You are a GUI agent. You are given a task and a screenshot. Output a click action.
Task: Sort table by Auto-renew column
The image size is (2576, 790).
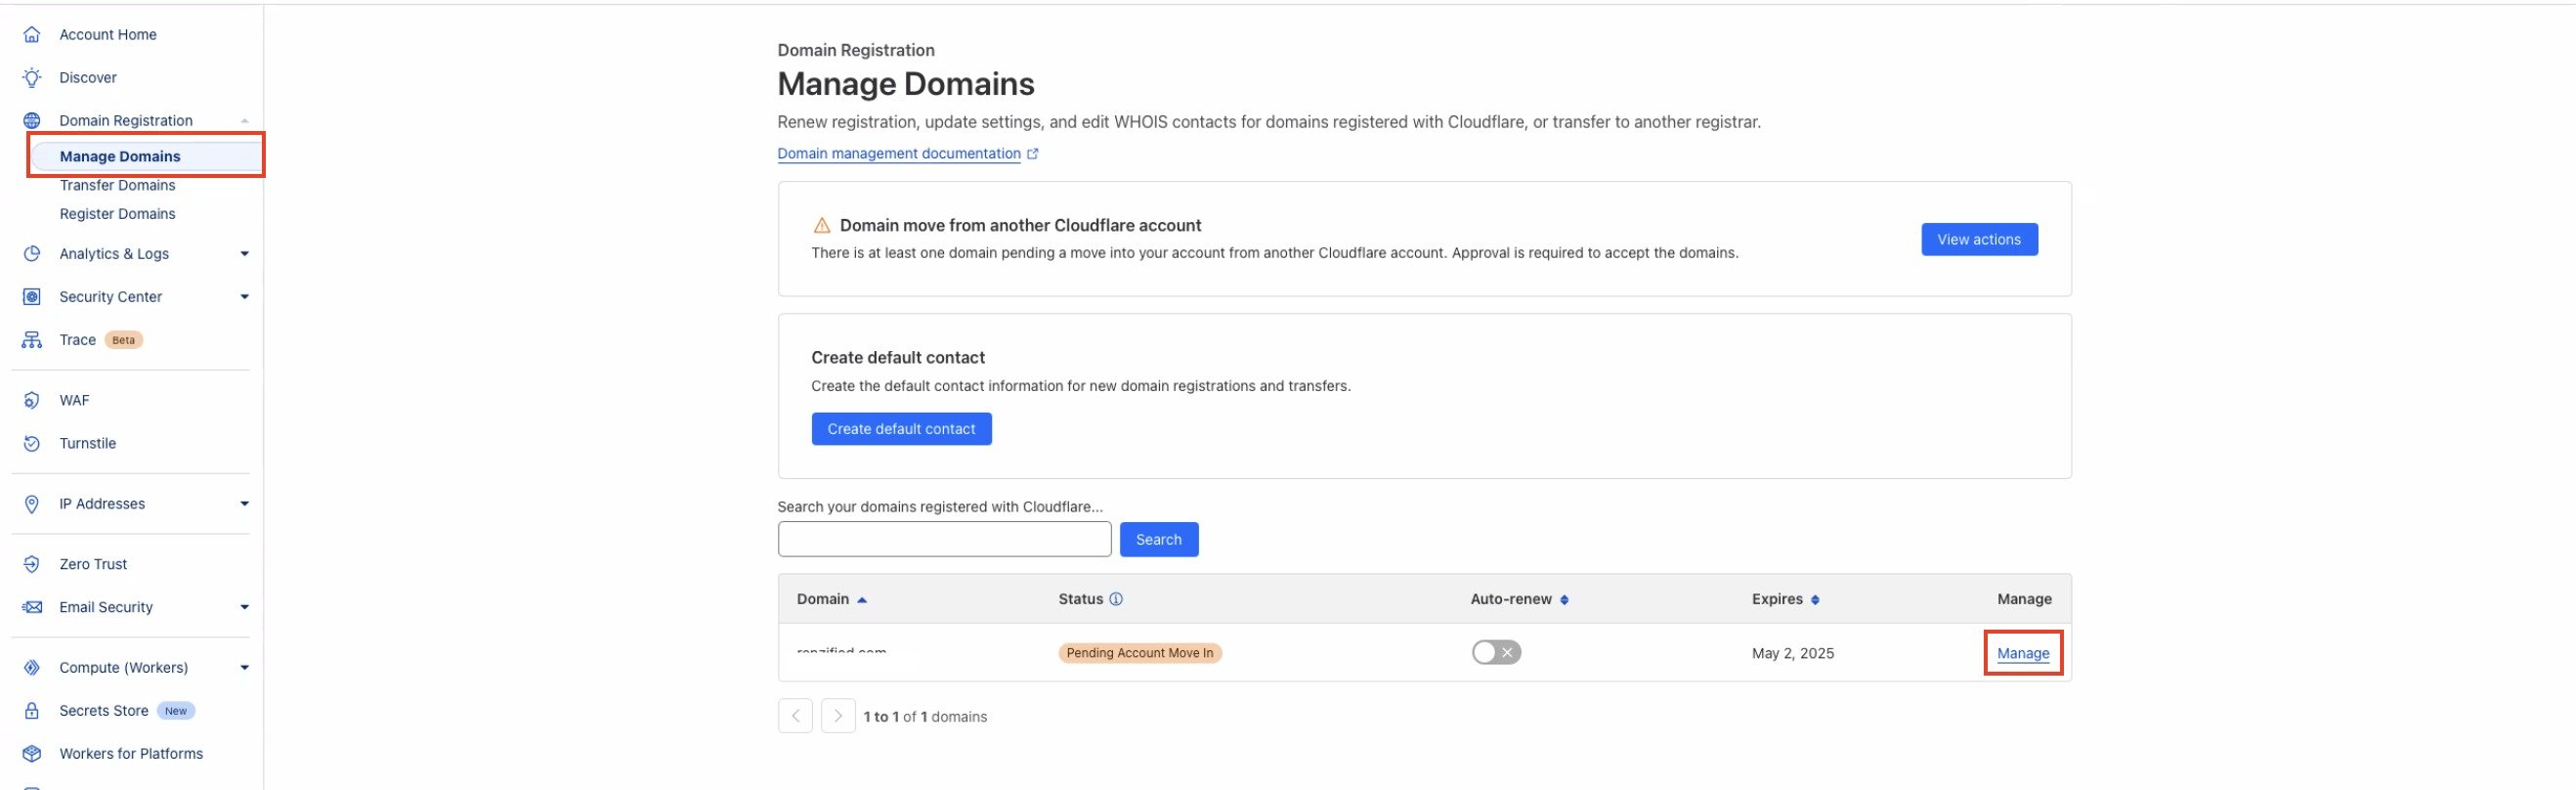[x=1564, y=600]
